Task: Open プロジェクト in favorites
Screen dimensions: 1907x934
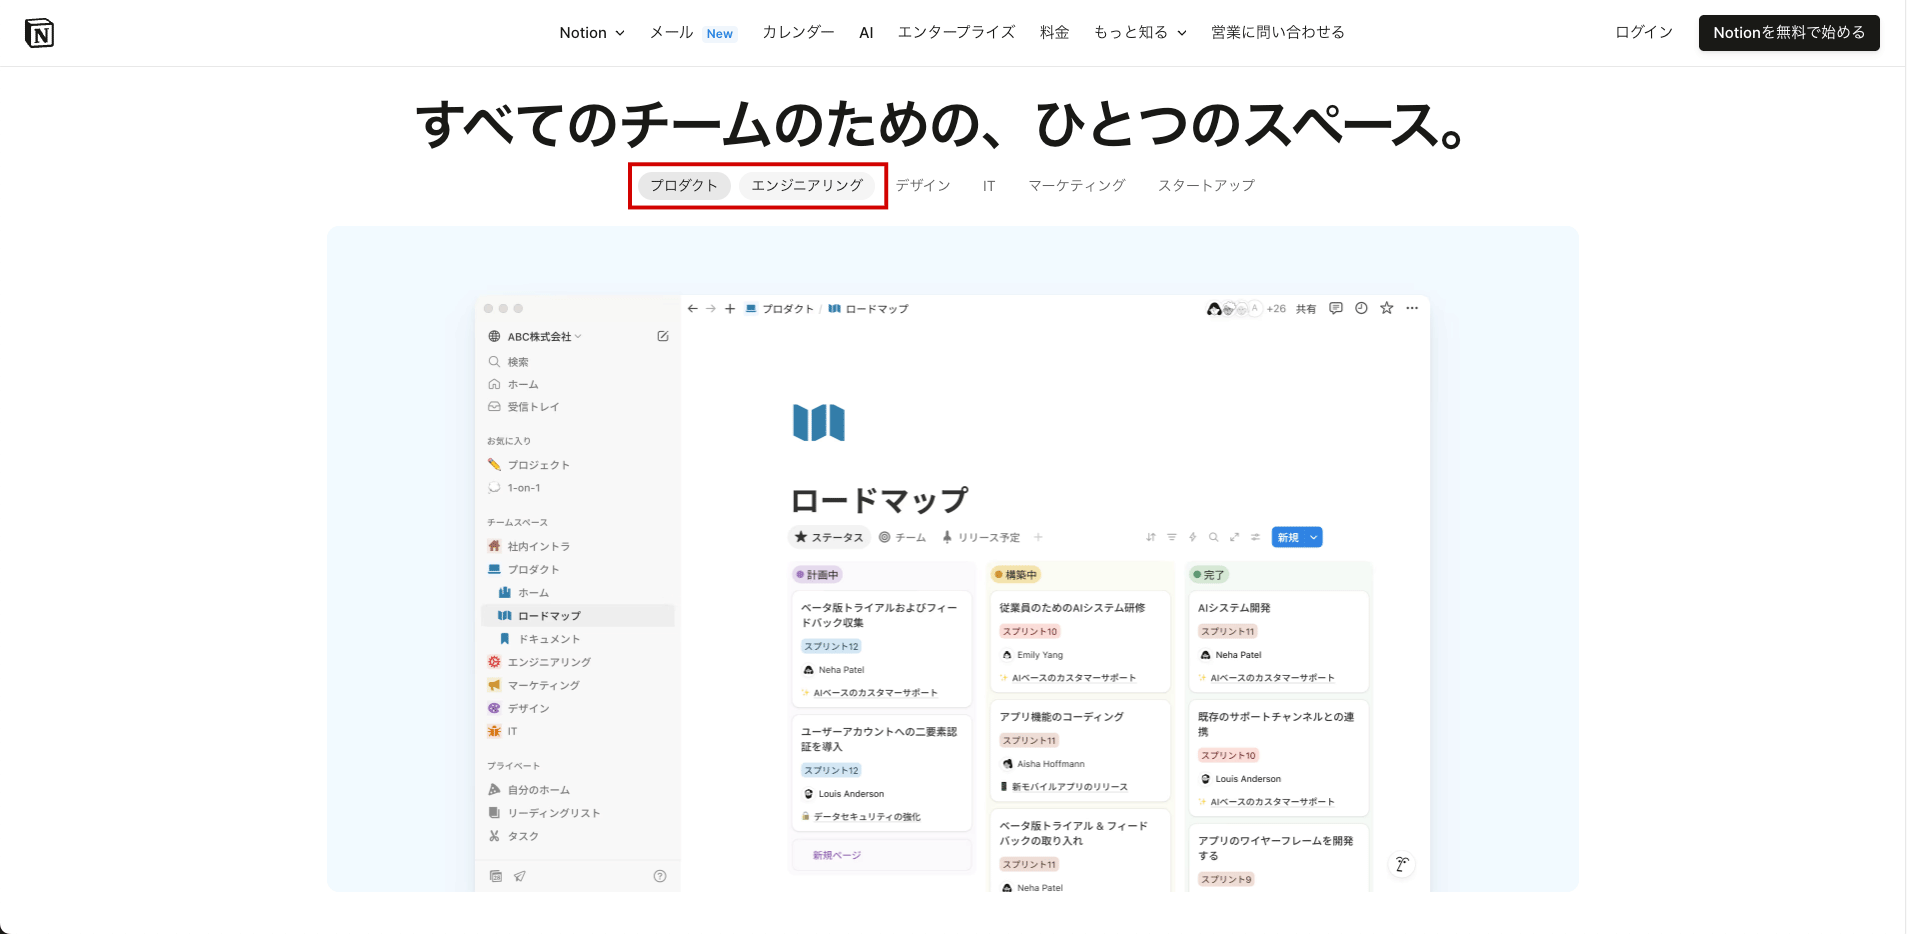Action: pyautogui.click(x=529, y=465)
